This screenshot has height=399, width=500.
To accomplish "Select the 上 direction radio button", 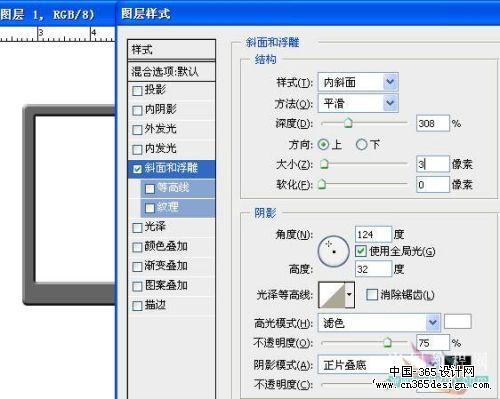I will tap(323, 145).
